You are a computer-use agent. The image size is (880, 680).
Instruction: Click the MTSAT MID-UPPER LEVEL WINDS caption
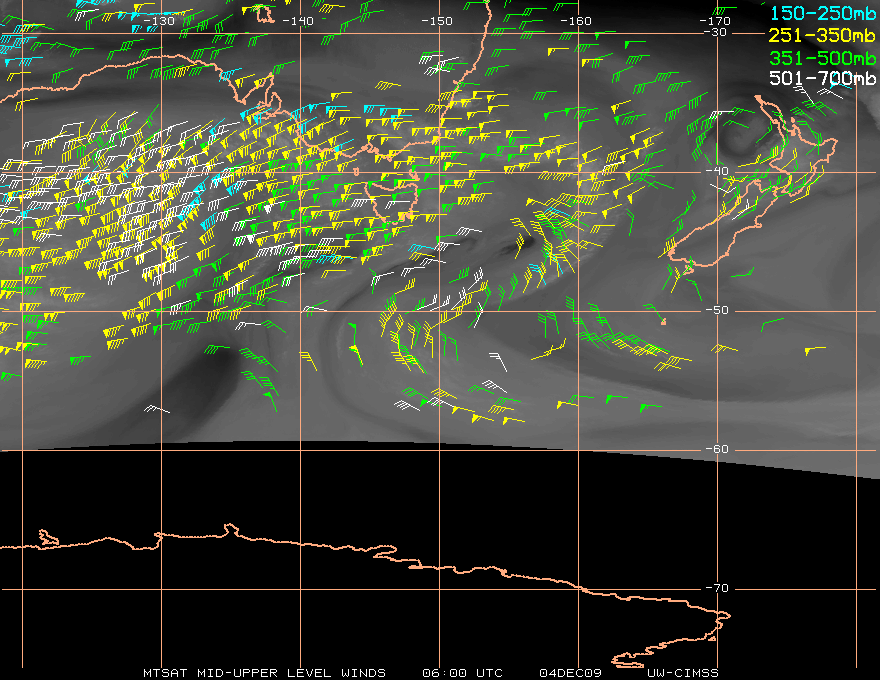coord(264,673)
